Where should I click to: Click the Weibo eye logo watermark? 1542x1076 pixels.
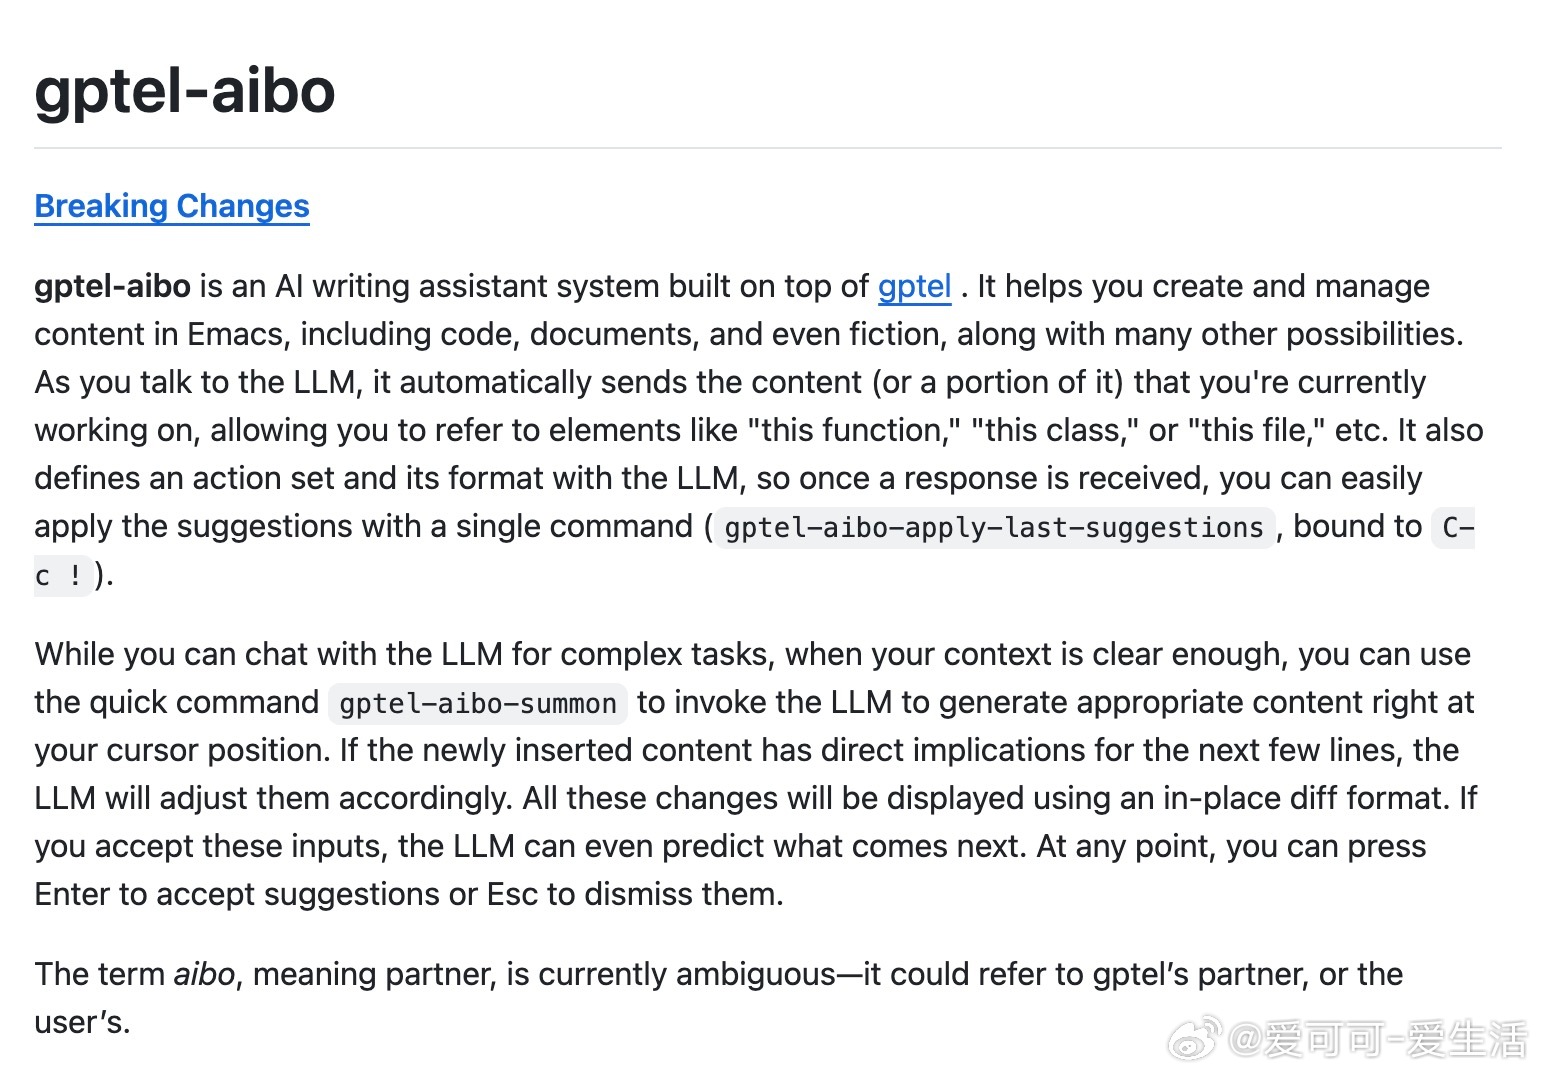[x=1195, y=1038]
